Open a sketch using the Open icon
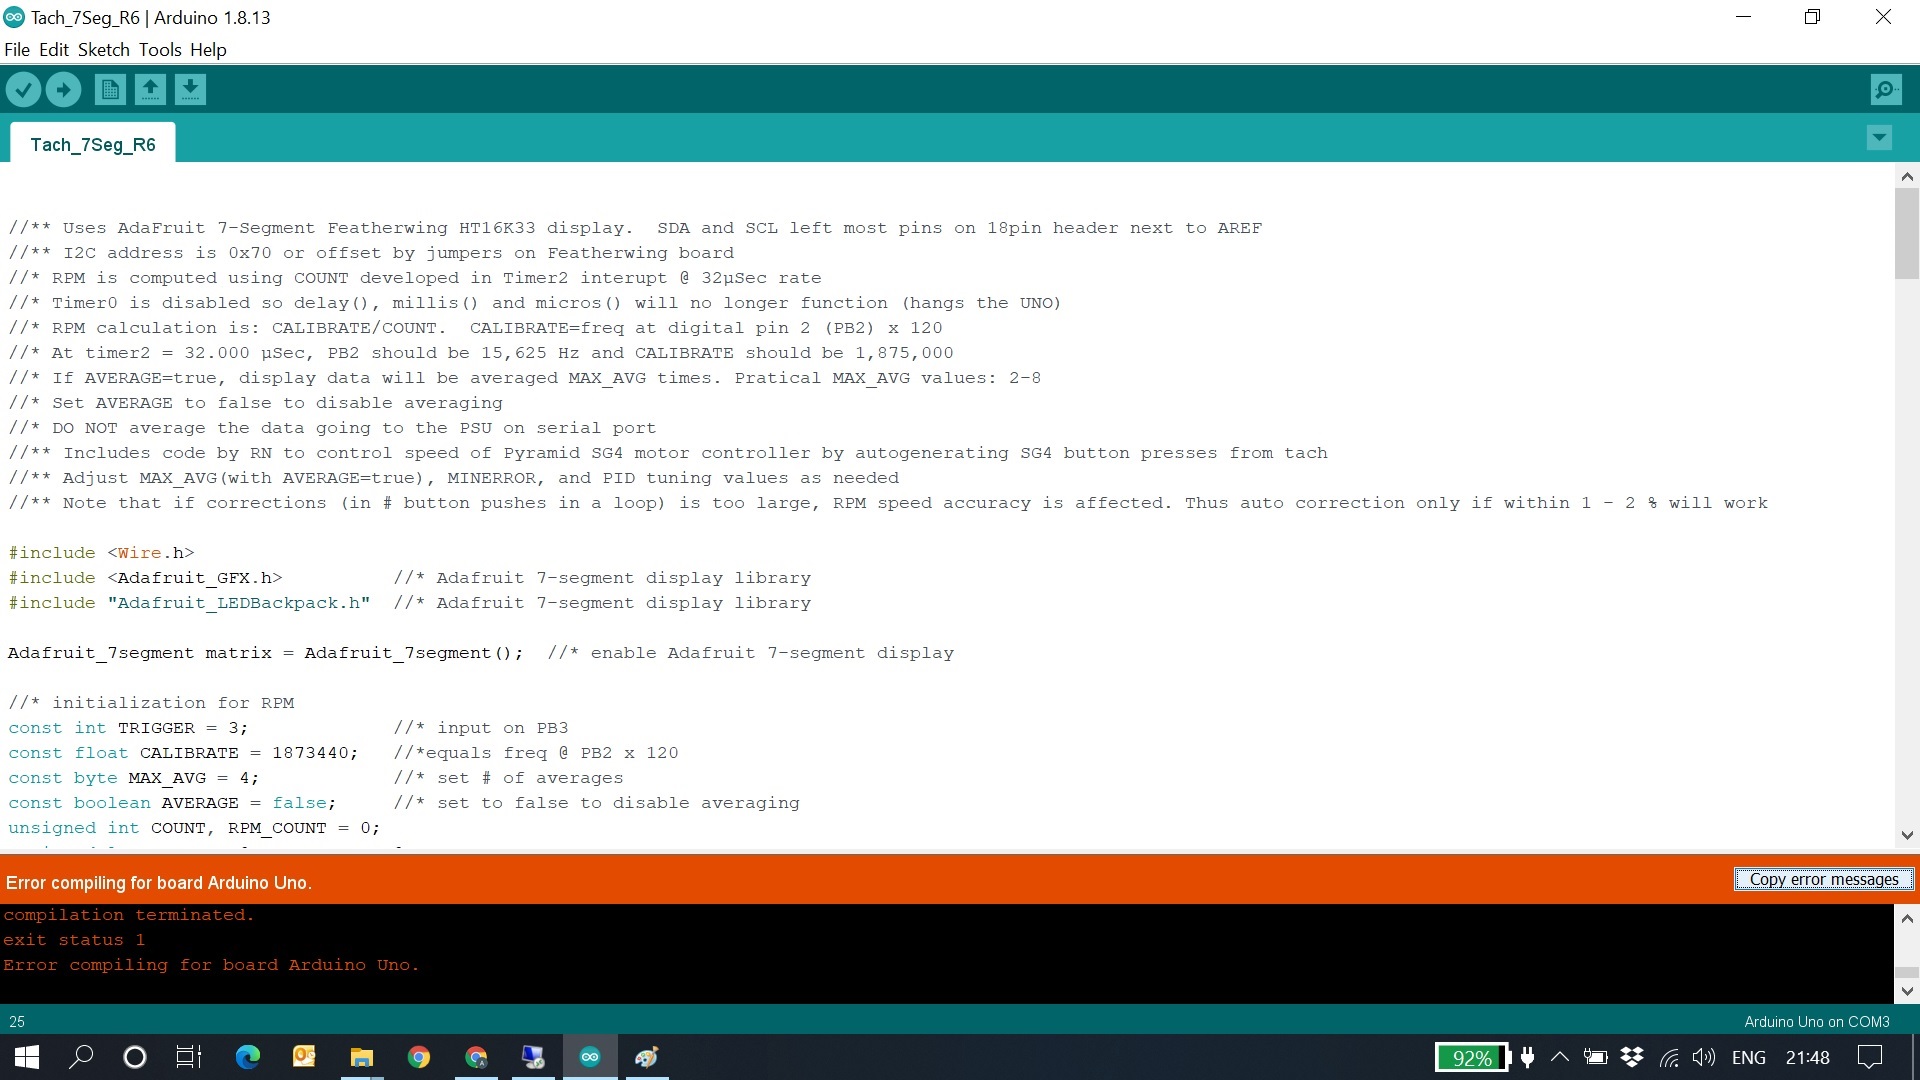 (x=150, y=90)
